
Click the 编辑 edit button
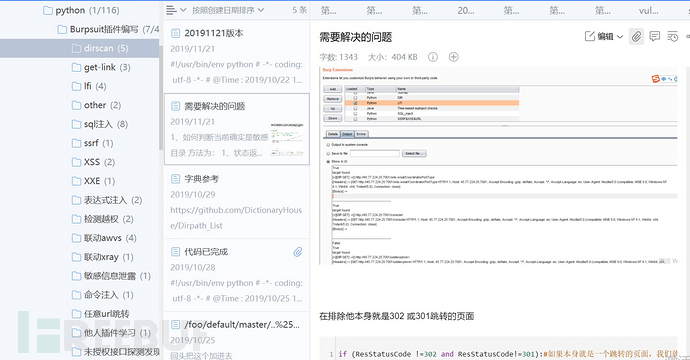click(599, 37)
